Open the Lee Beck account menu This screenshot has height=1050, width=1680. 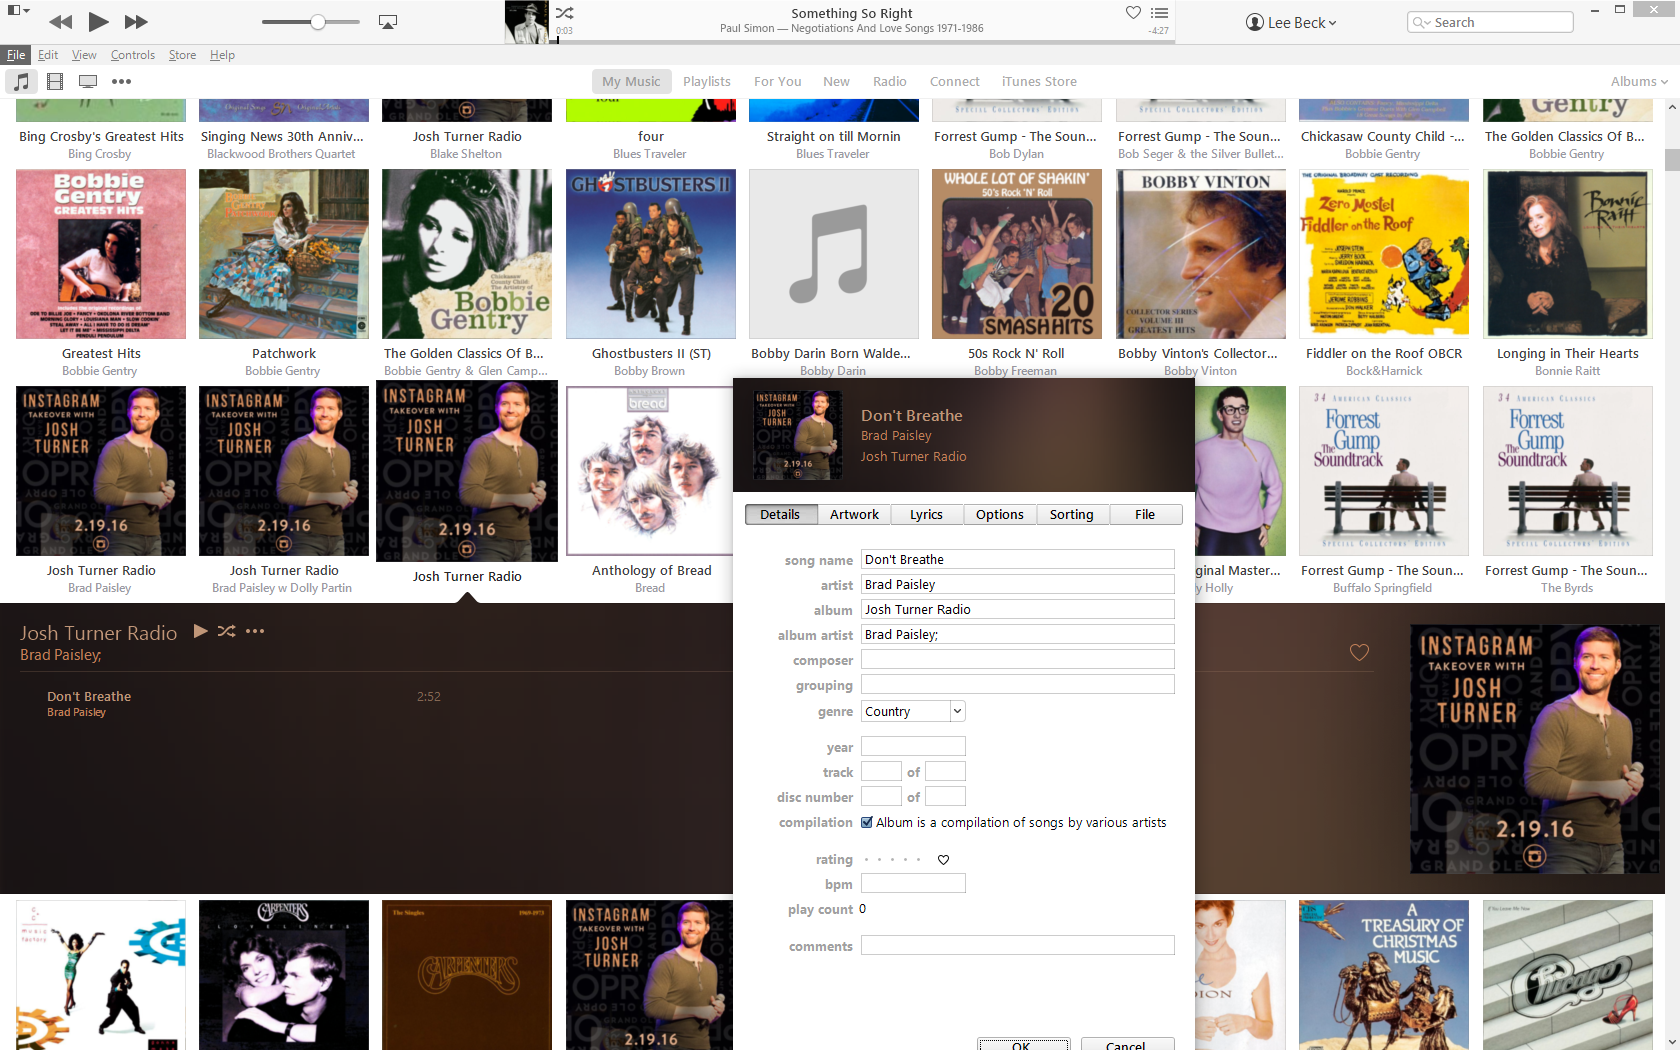coord(1291,22)
